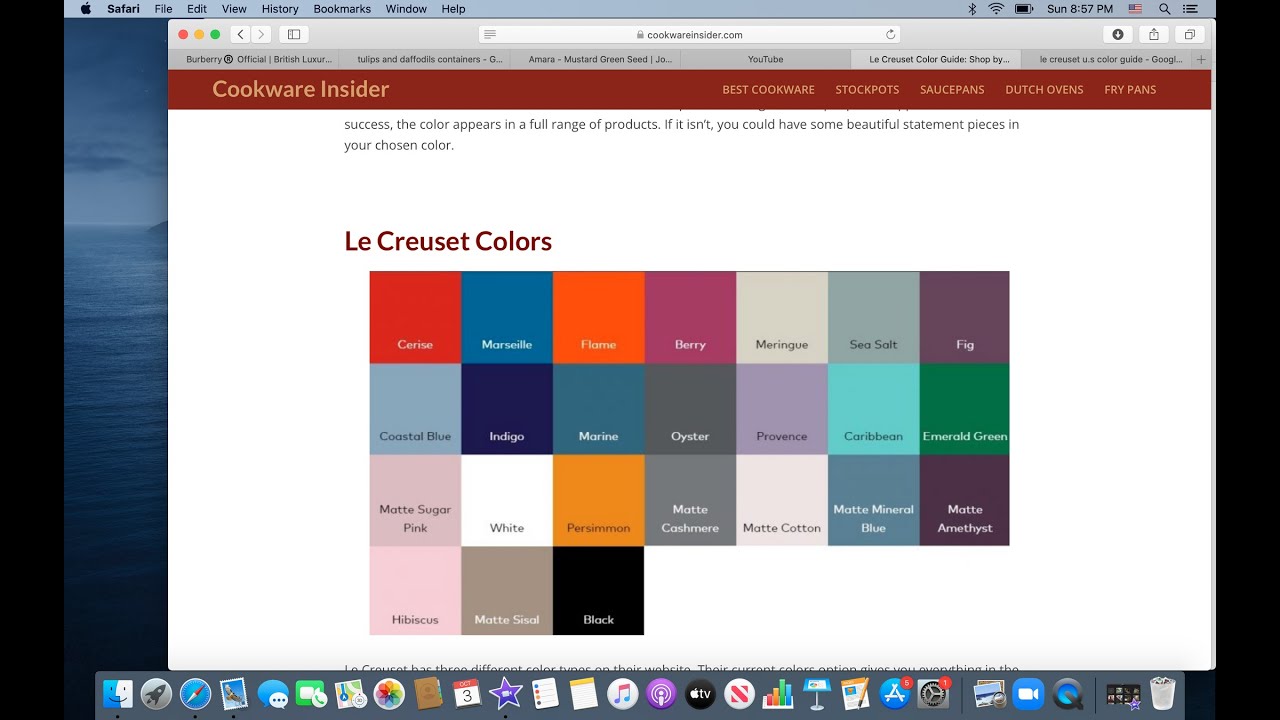1280x720 pixels.
Task: Click the Wi-Fi status icon
Action: [996, 9]
